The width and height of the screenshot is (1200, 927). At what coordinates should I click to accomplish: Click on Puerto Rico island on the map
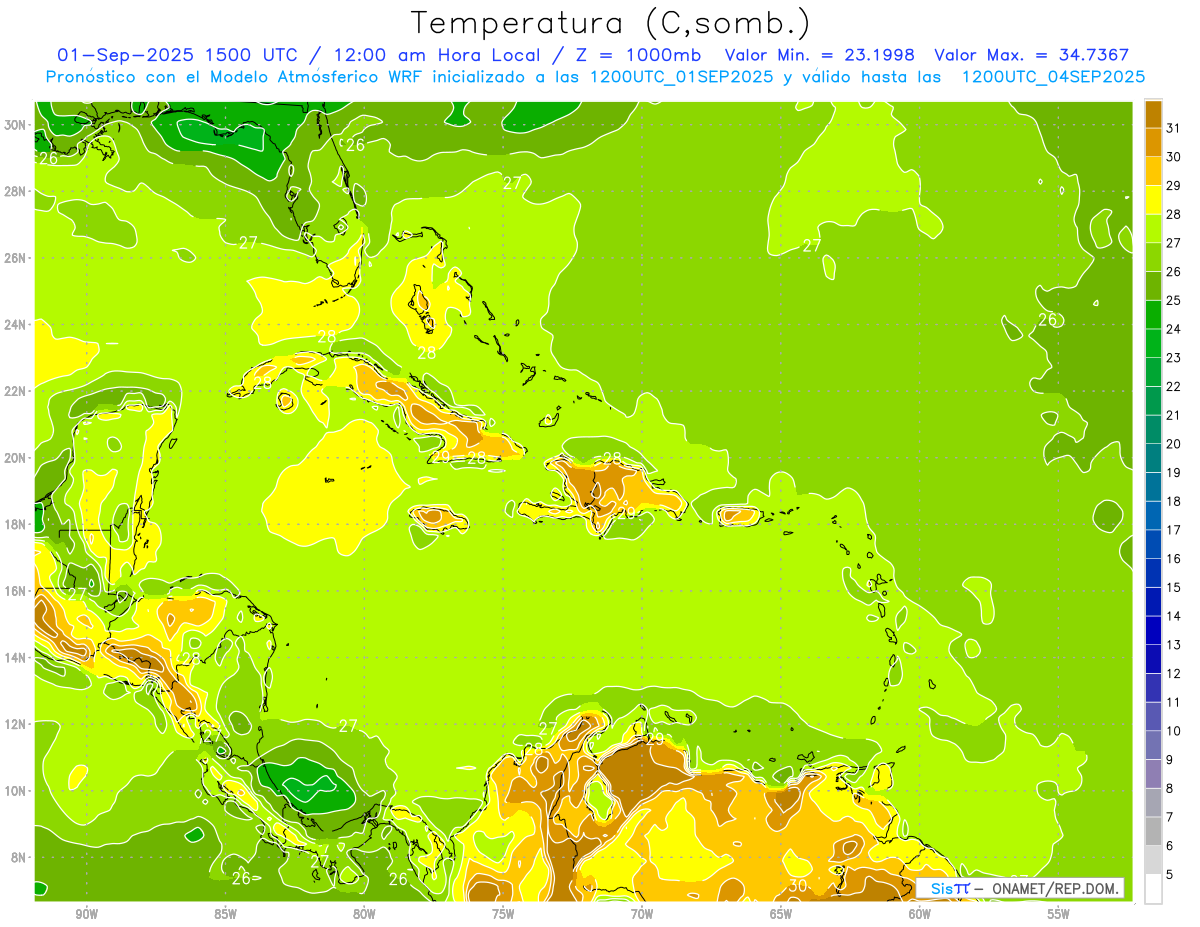(x=739, y=515)
